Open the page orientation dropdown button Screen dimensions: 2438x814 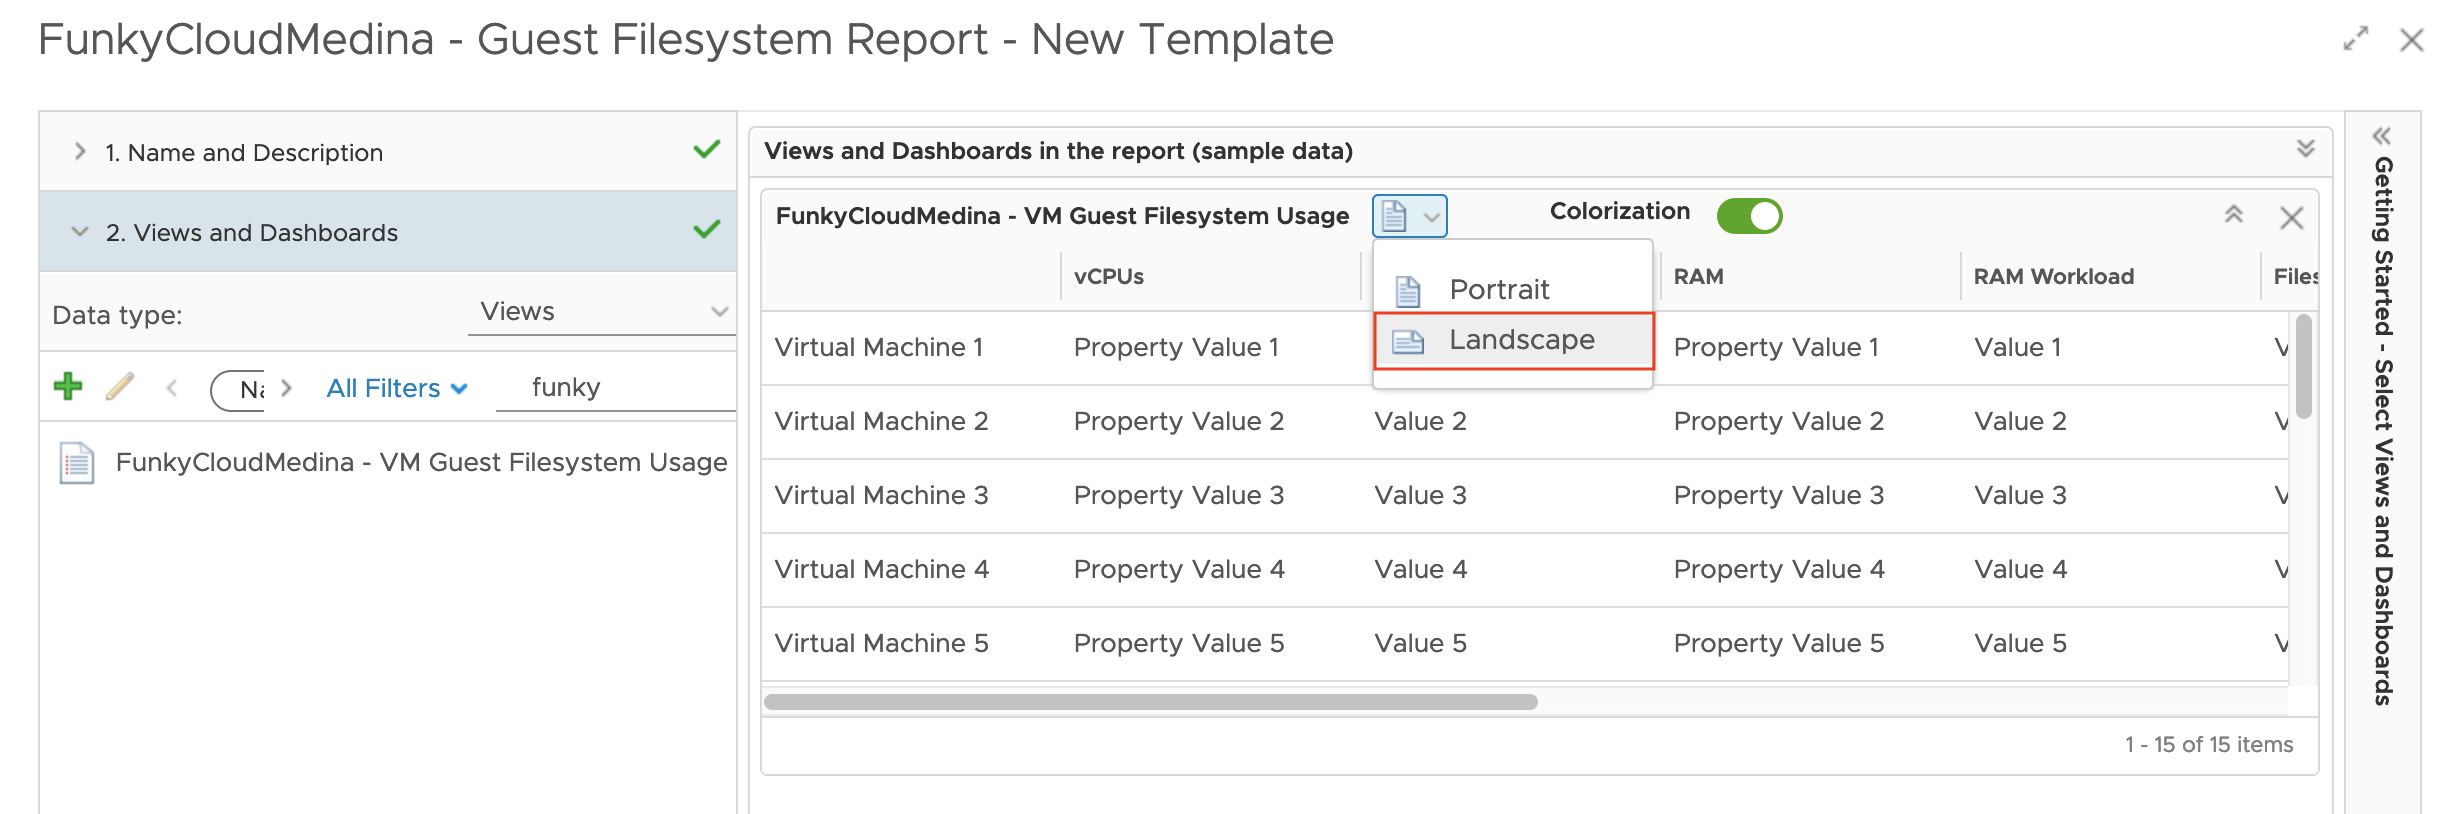(1410, 216)
